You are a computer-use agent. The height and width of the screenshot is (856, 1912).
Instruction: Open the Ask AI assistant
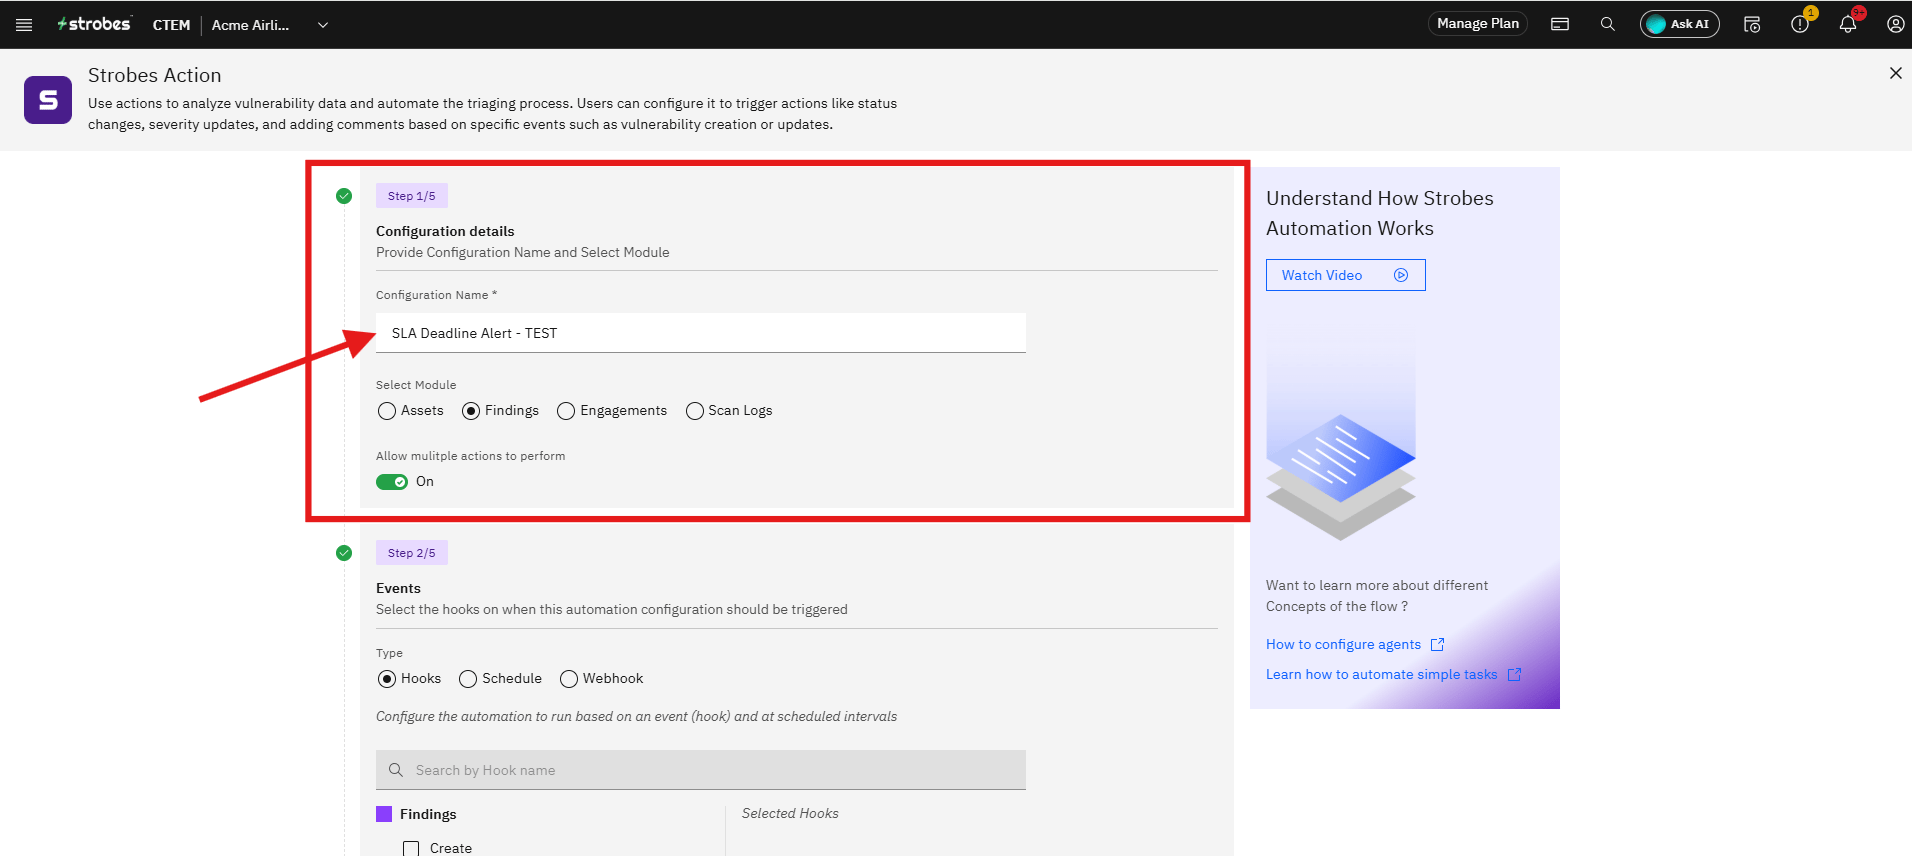1679,24
